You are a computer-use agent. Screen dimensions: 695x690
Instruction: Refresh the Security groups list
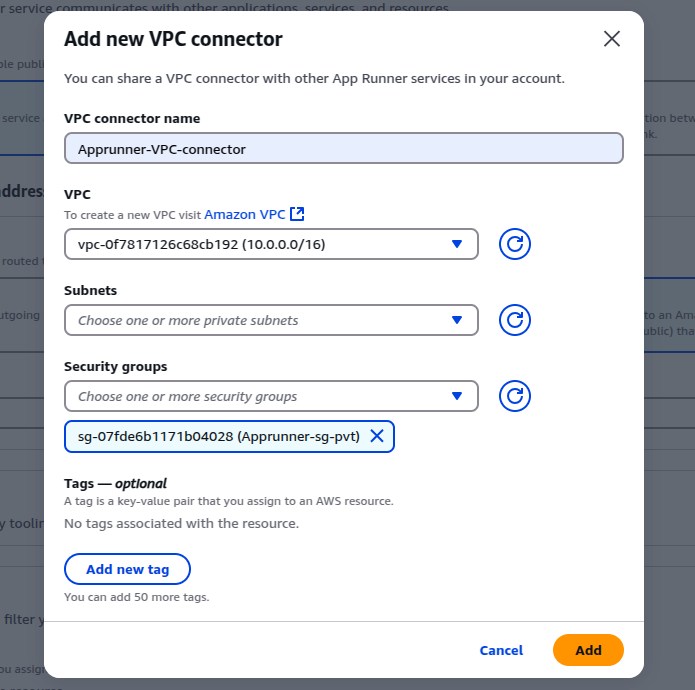[x=515, y=396]
